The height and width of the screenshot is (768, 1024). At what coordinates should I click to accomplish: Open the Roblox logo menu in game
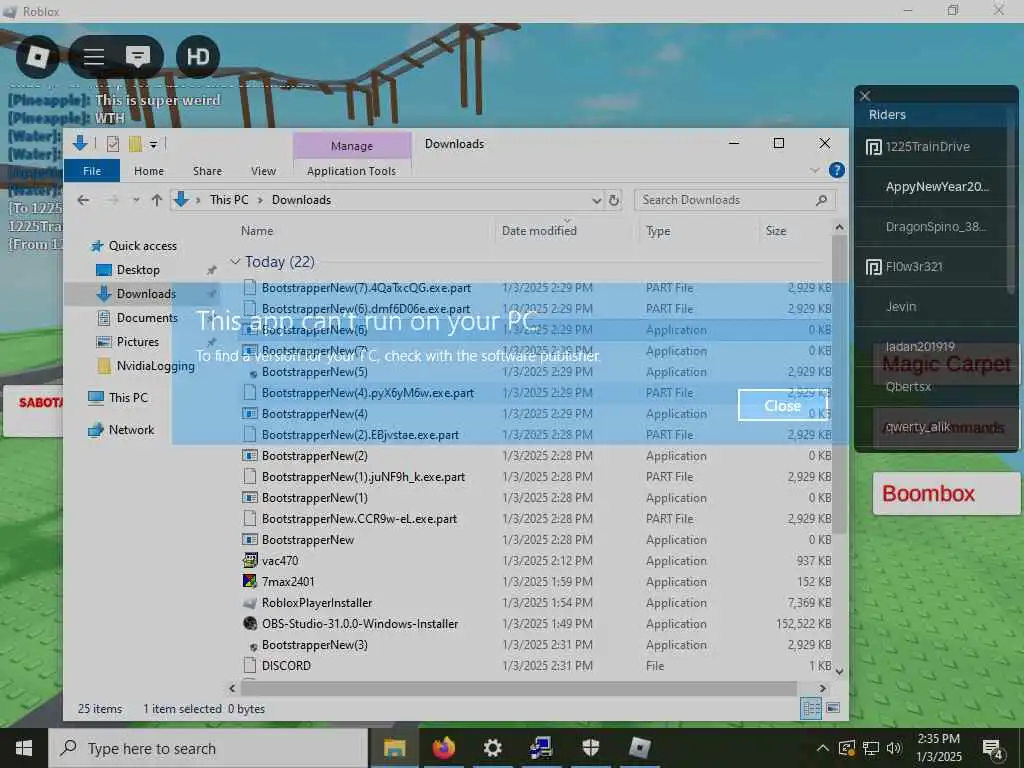point(37,57)
